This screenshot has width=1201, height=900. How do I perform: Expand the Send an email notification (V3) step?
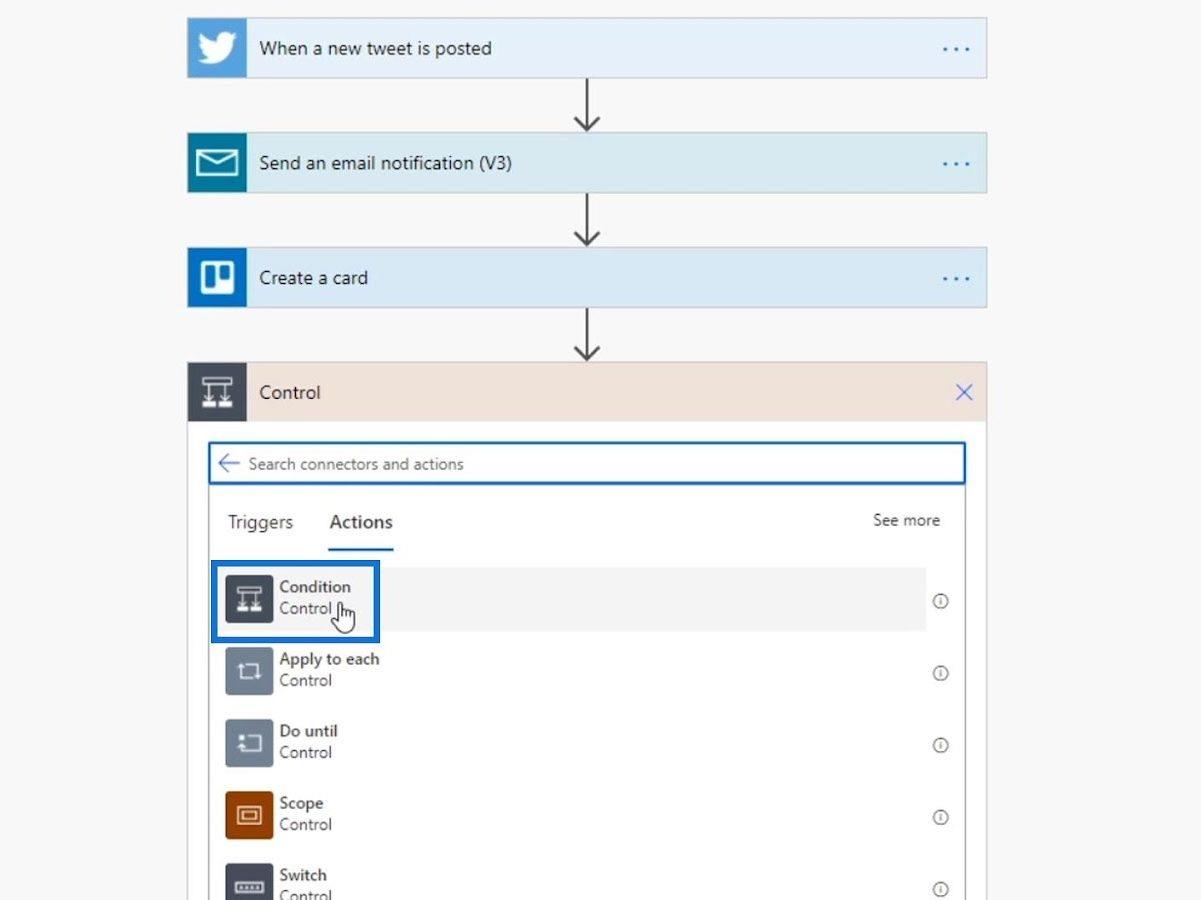click(587, 163)
